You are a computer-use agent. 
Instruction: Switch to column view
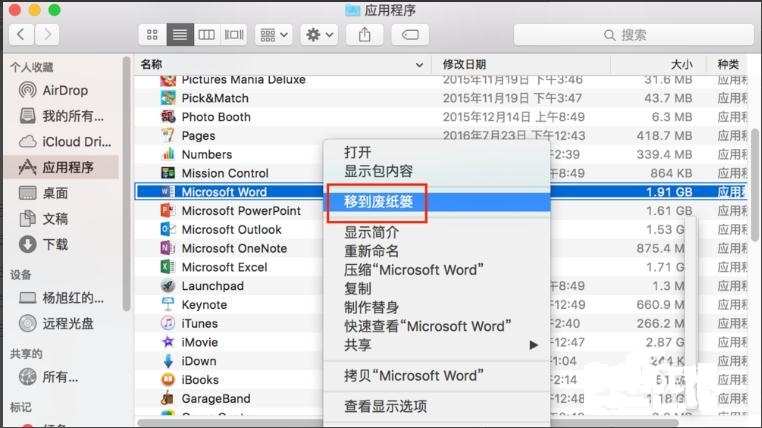tap(207, 34)
